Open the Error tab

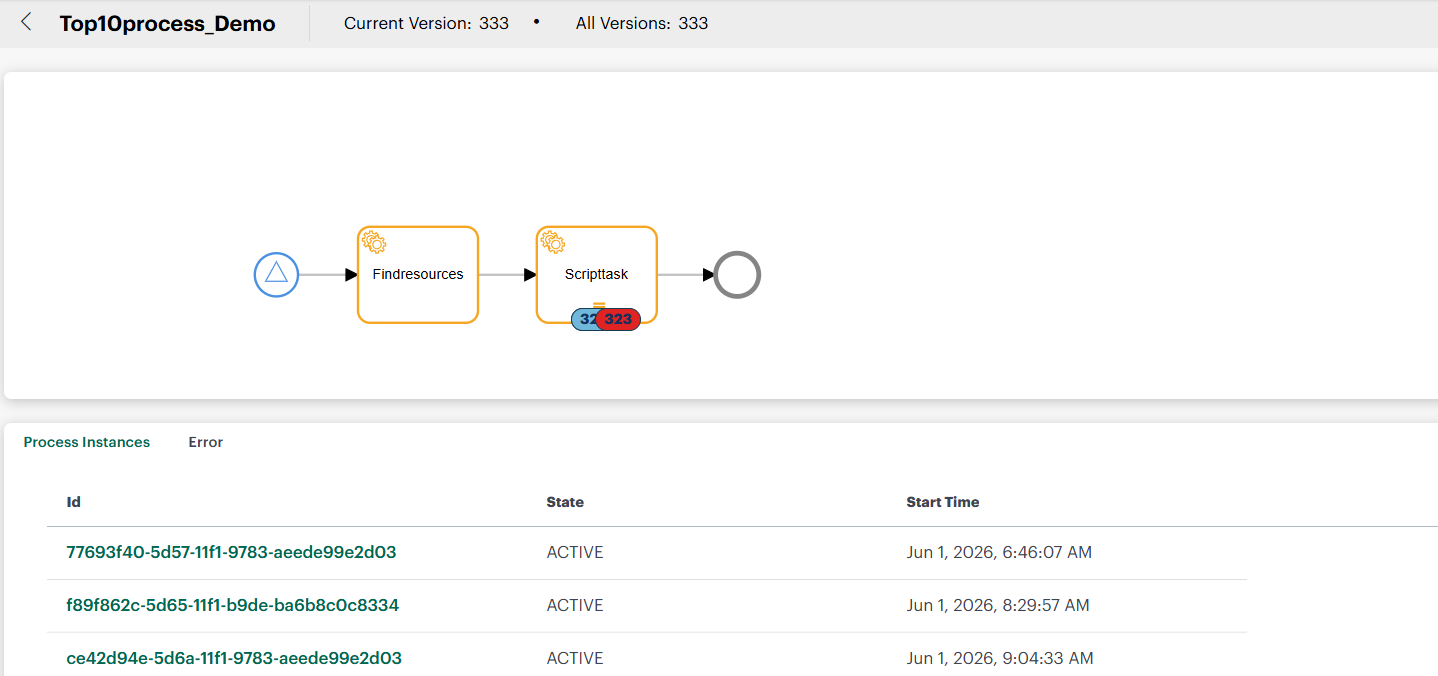[206, 442]
